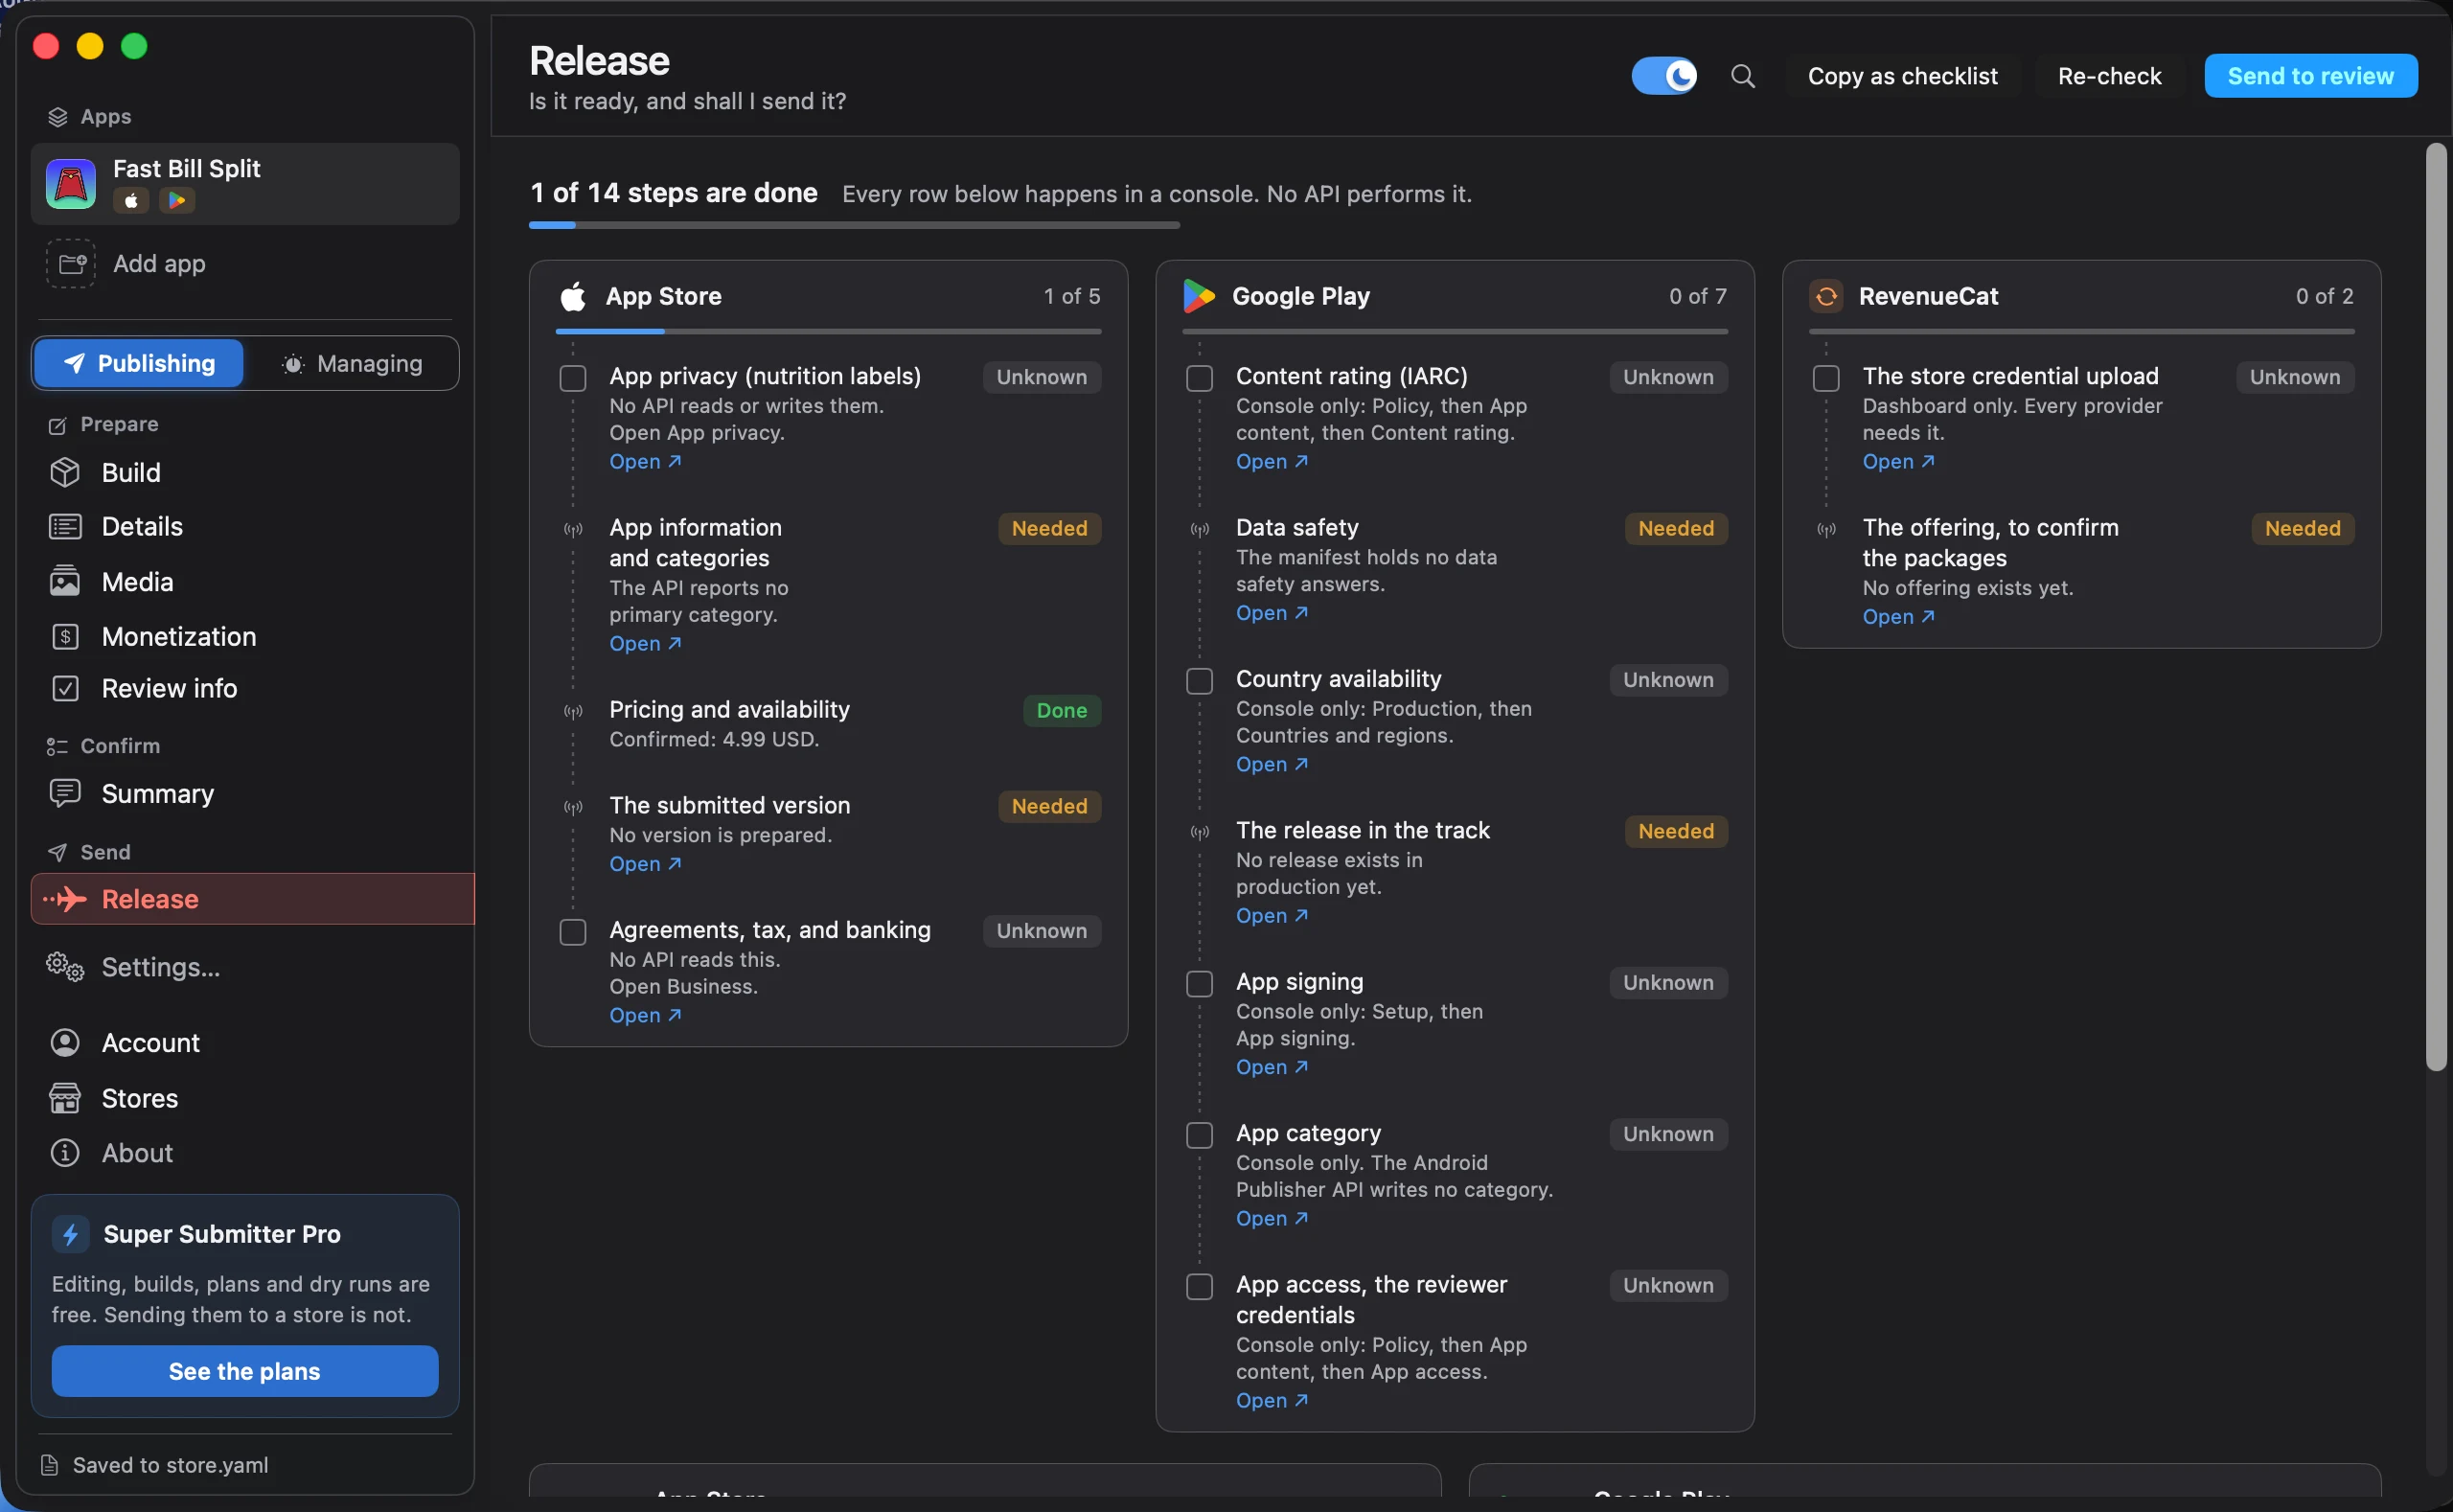
Task: Open link under The submitted version
Action: (645, 864)
